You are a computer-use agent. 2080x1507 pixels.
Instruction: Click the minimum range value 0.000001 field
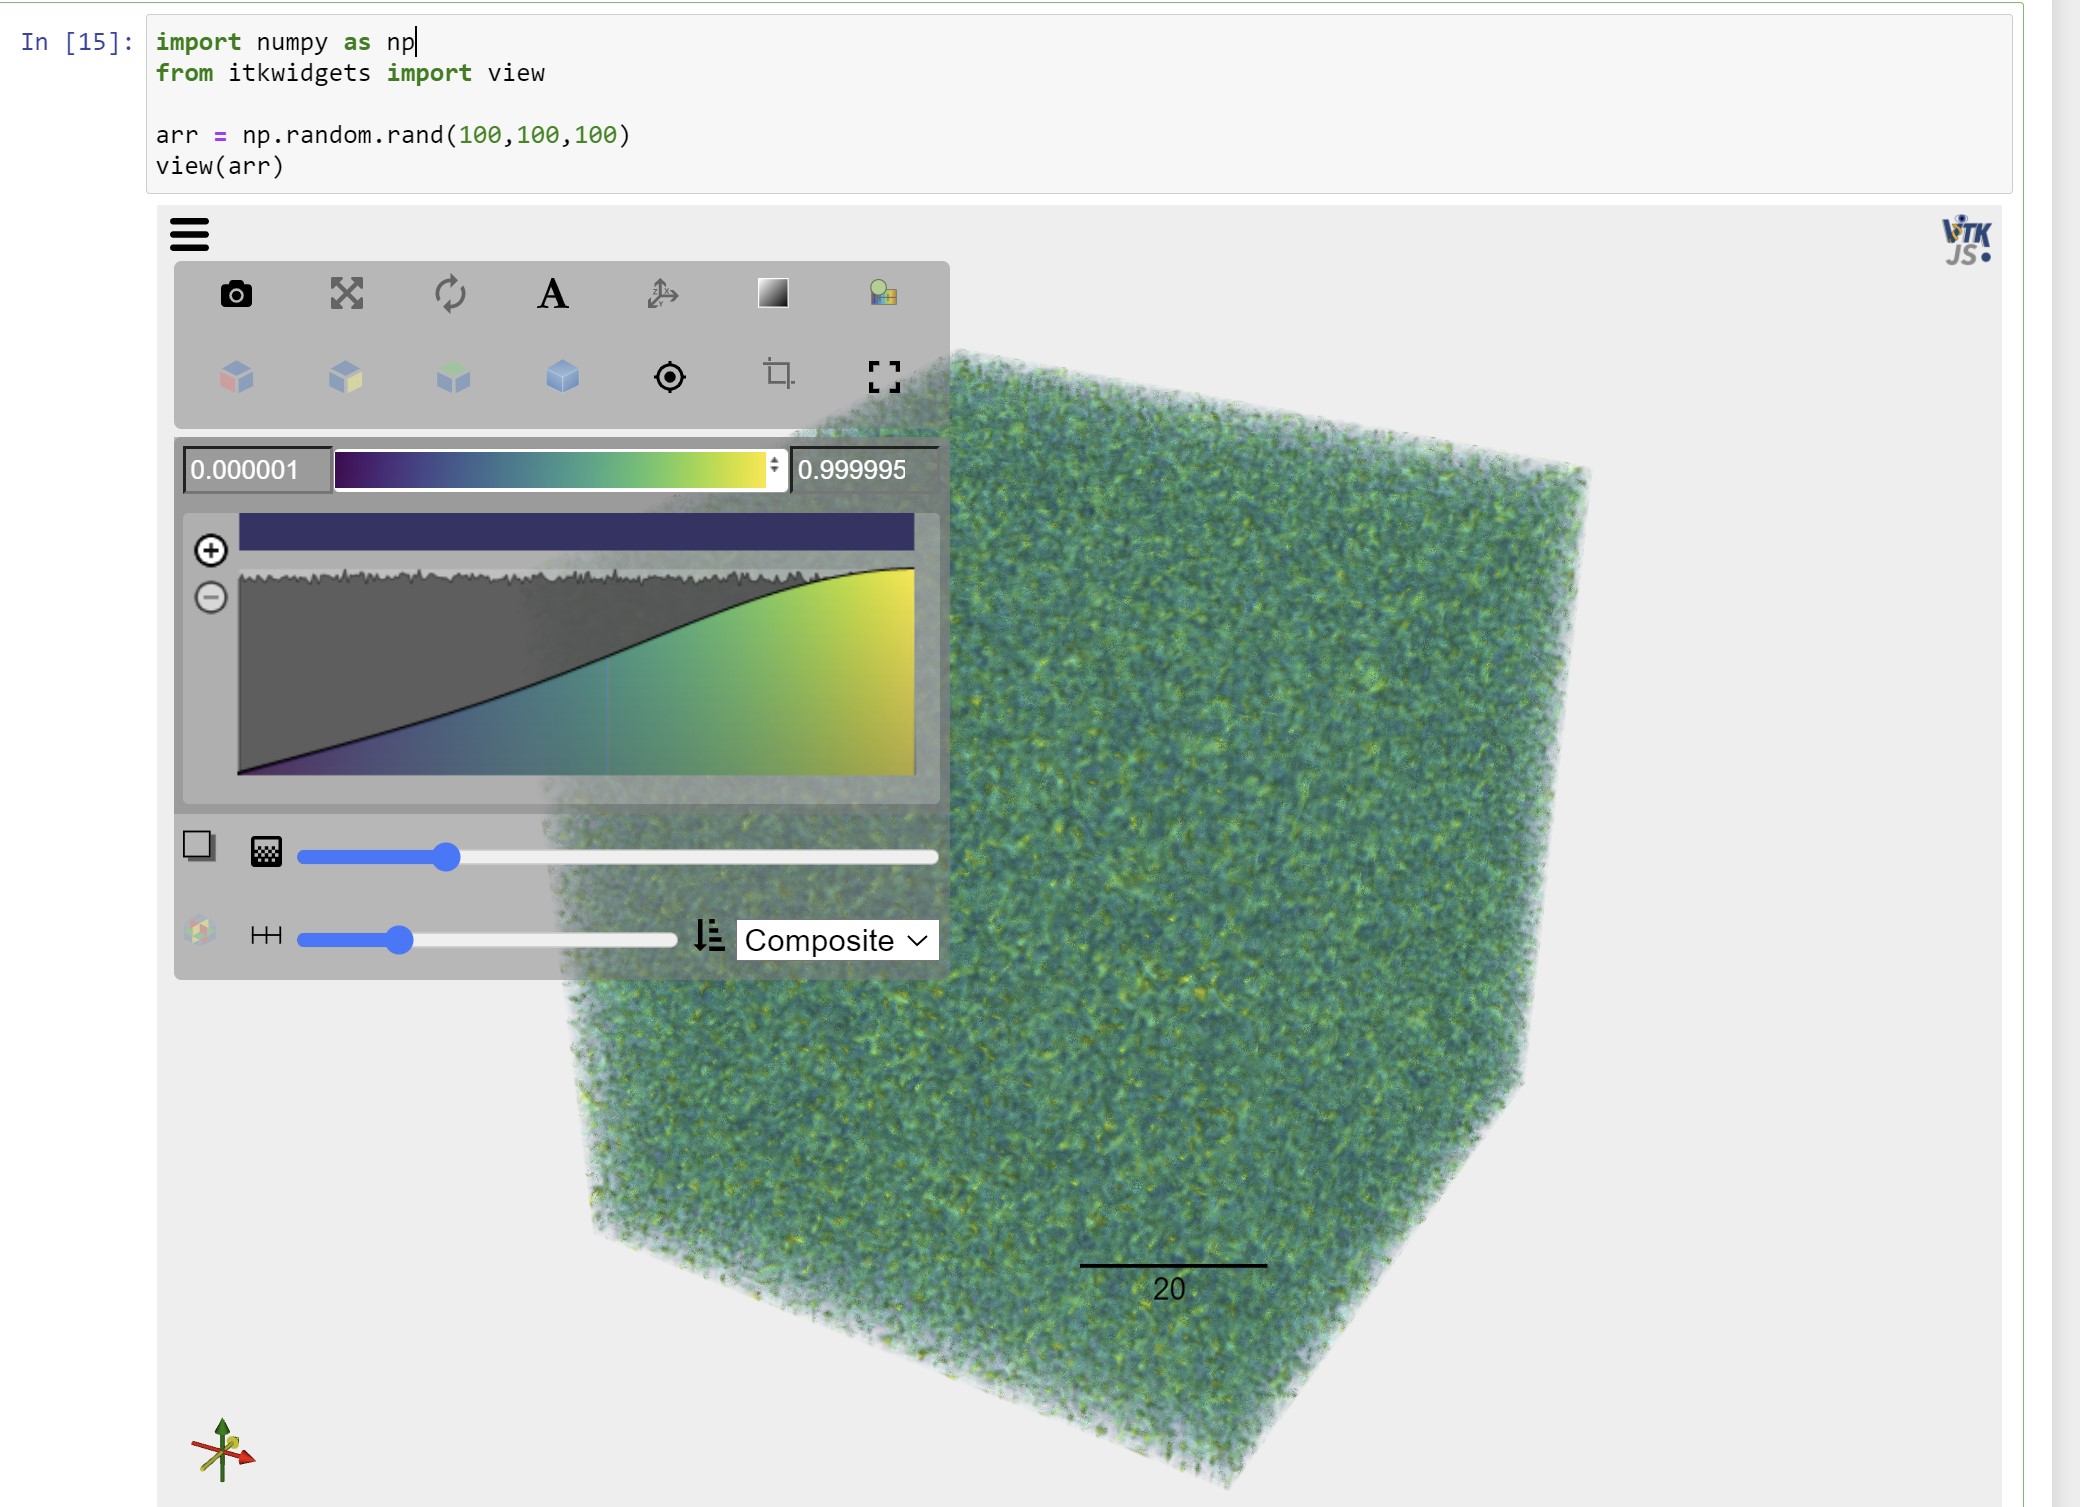click(x=257, y=470)
